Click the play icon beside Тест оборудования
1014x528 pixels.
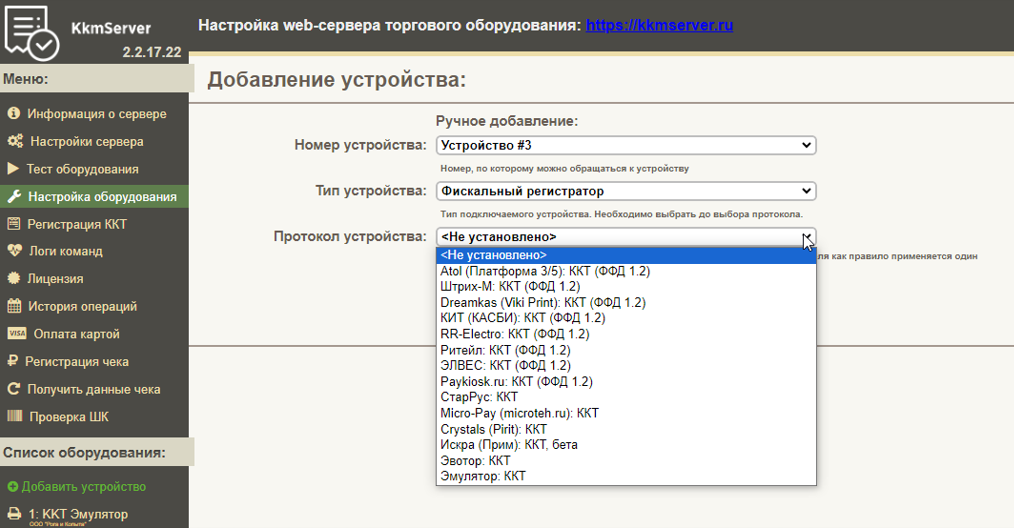click(x=13, y=168)
